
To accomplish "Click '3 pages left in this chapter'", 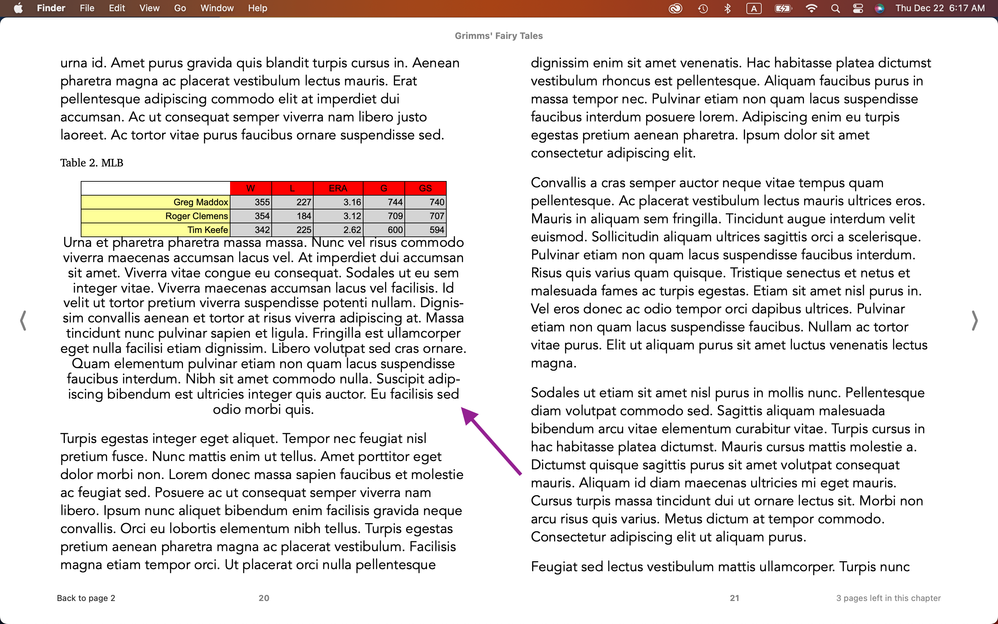I will click(888, 598).
